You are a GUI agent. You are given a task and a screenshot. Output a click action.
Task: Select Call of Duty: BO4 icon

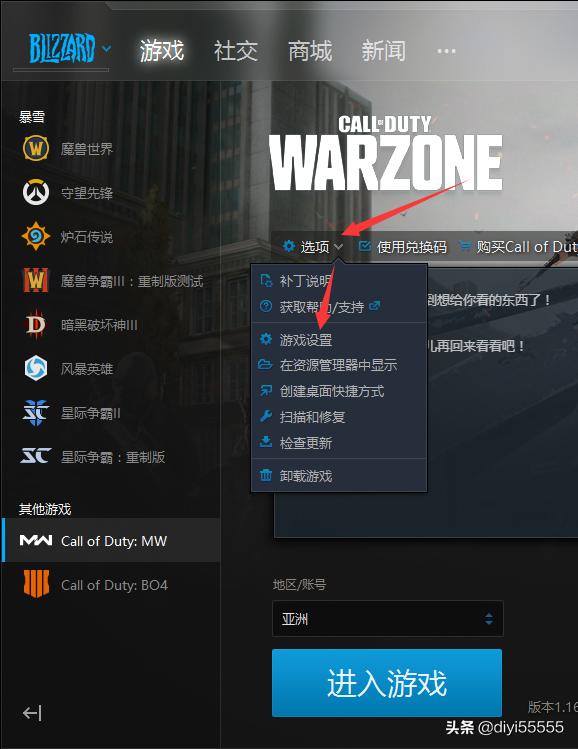tap(36, 584)
